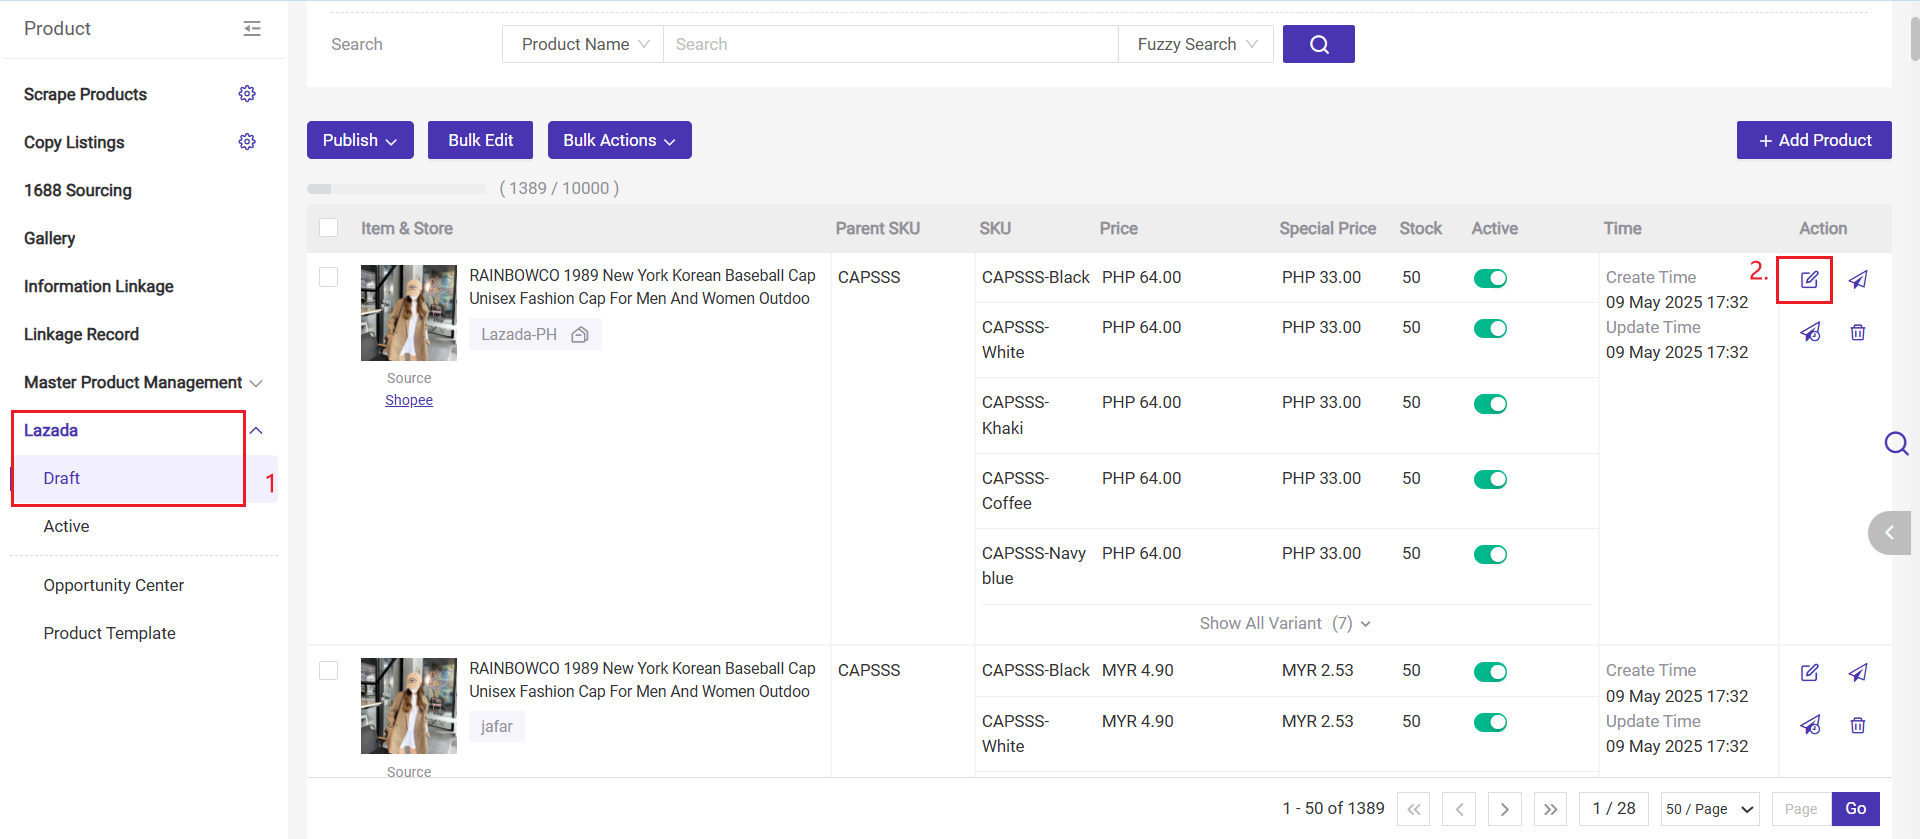Delete the jafar store product
The image size is (1920, 839).
click(1857, 725)
